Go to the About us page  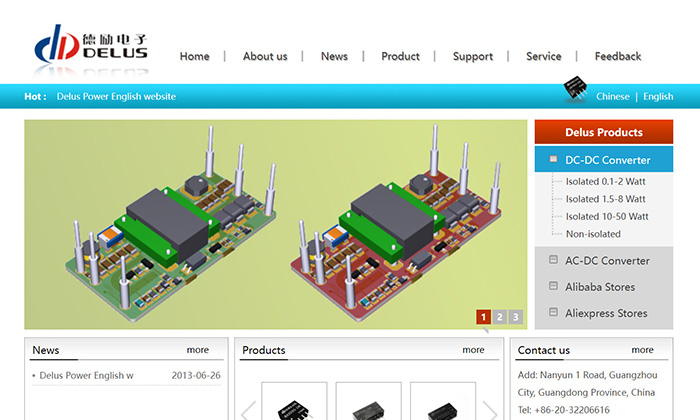(x=265, y=56)
